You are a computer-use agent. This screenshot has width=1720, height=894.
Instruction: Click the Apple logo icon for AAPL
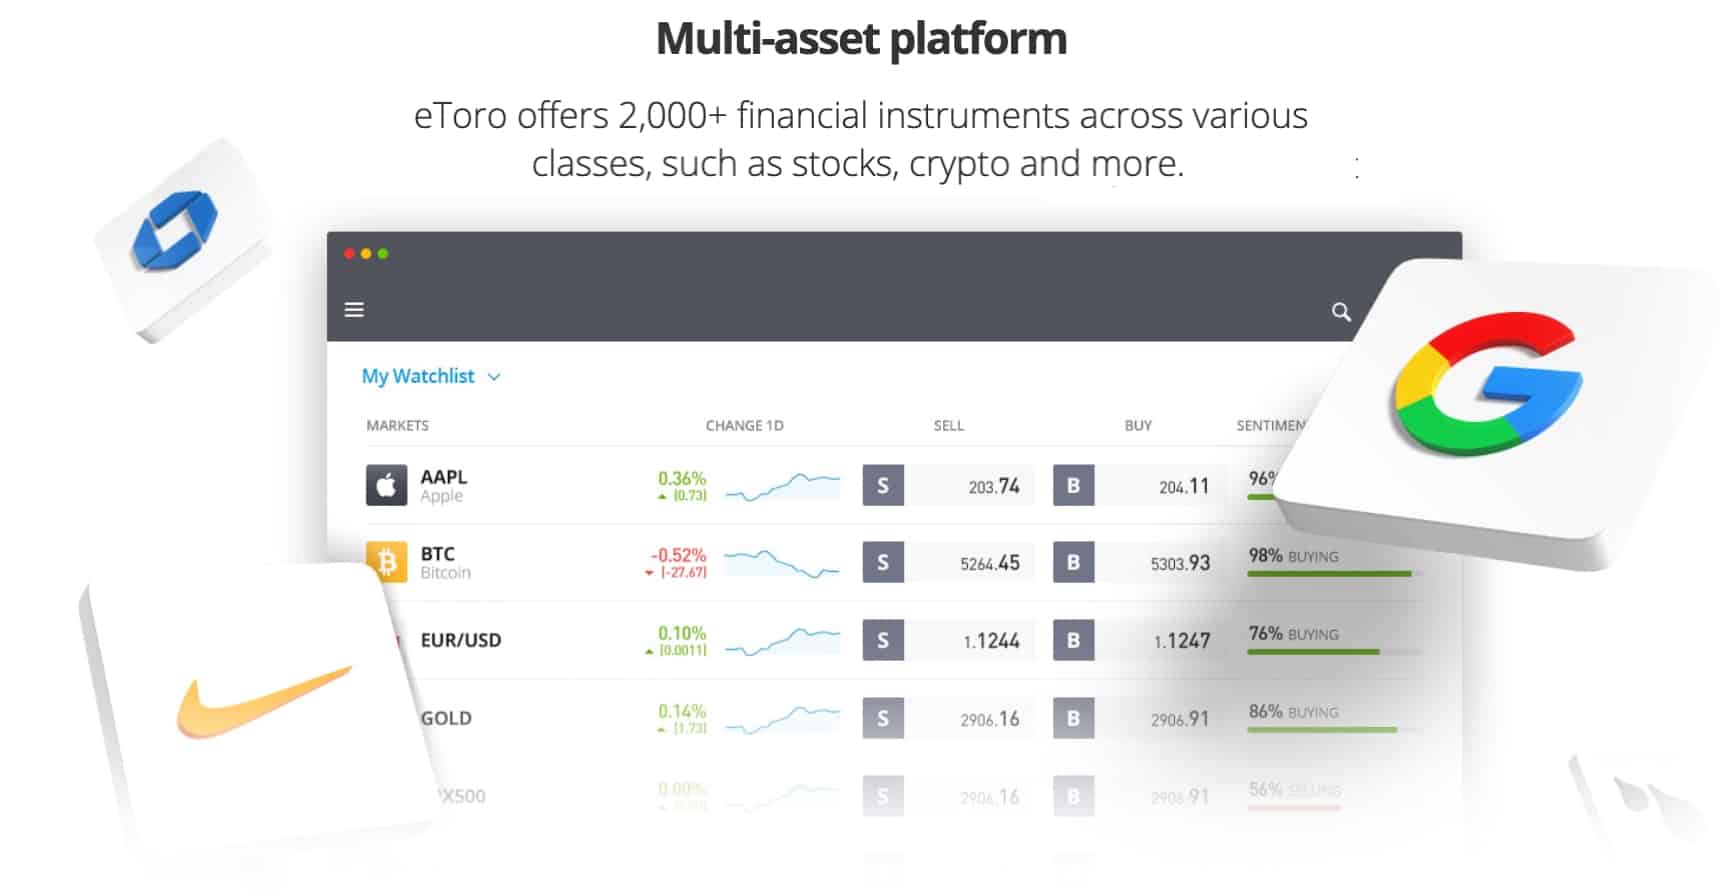[x=386, y=486]
